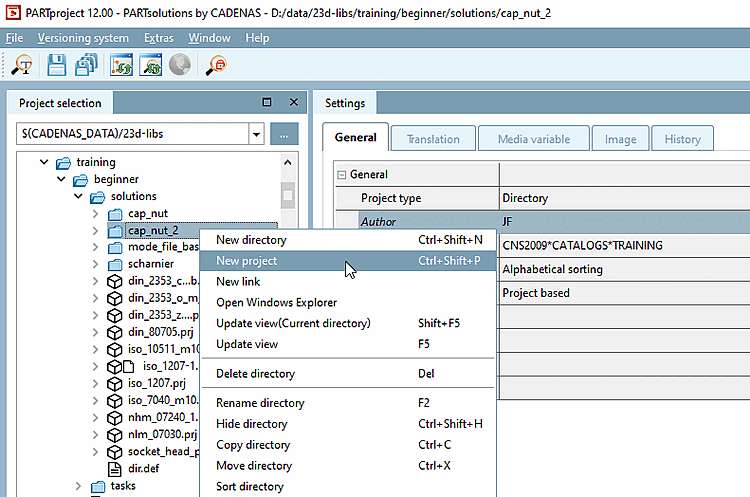Click the dir.def file icon
750x497 pixels.
tap(114, 467)
